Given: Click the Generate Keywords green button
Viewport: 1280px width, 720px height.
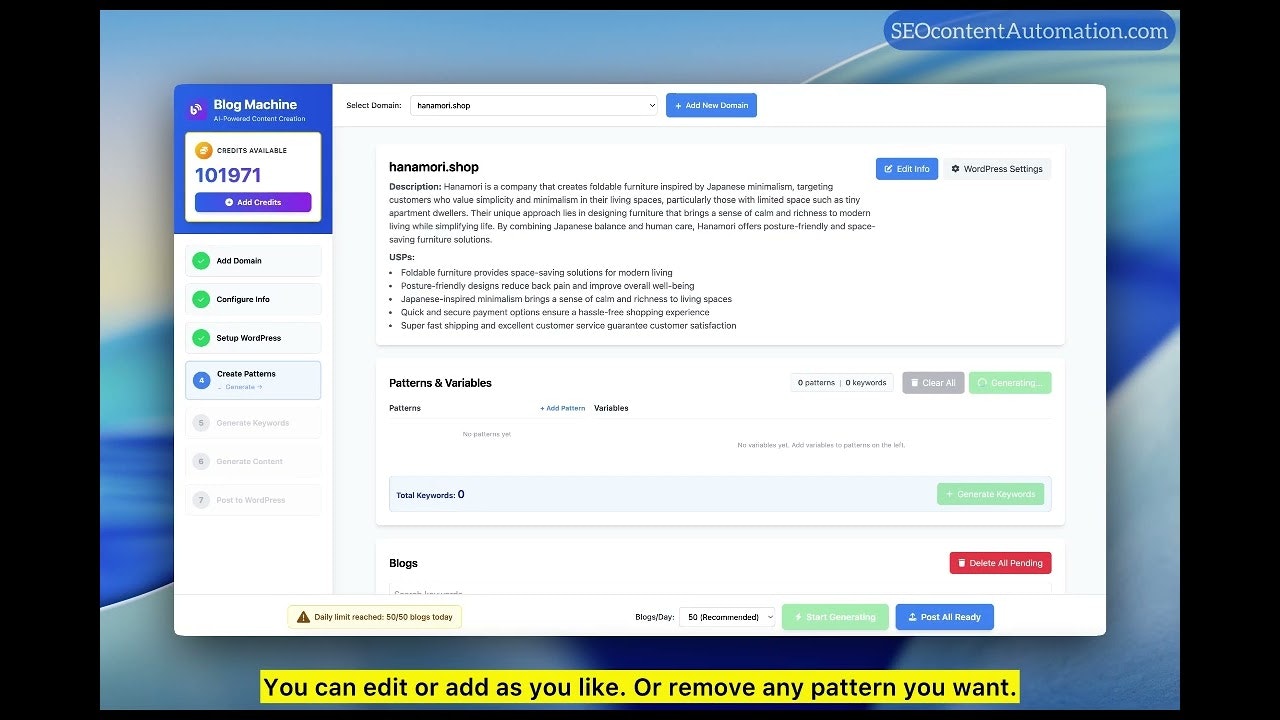Looking at the screenshot, I should point(990,494).
